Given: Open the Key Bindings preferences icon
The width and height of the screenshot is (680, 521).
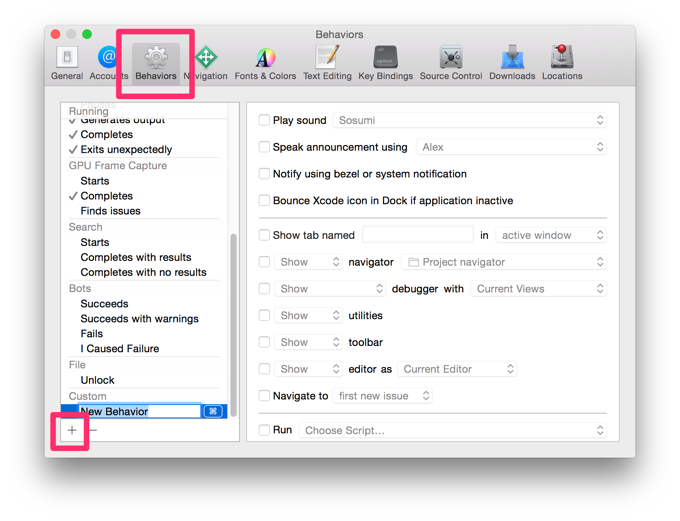Looking at the screenshot, I should point(386,57).
